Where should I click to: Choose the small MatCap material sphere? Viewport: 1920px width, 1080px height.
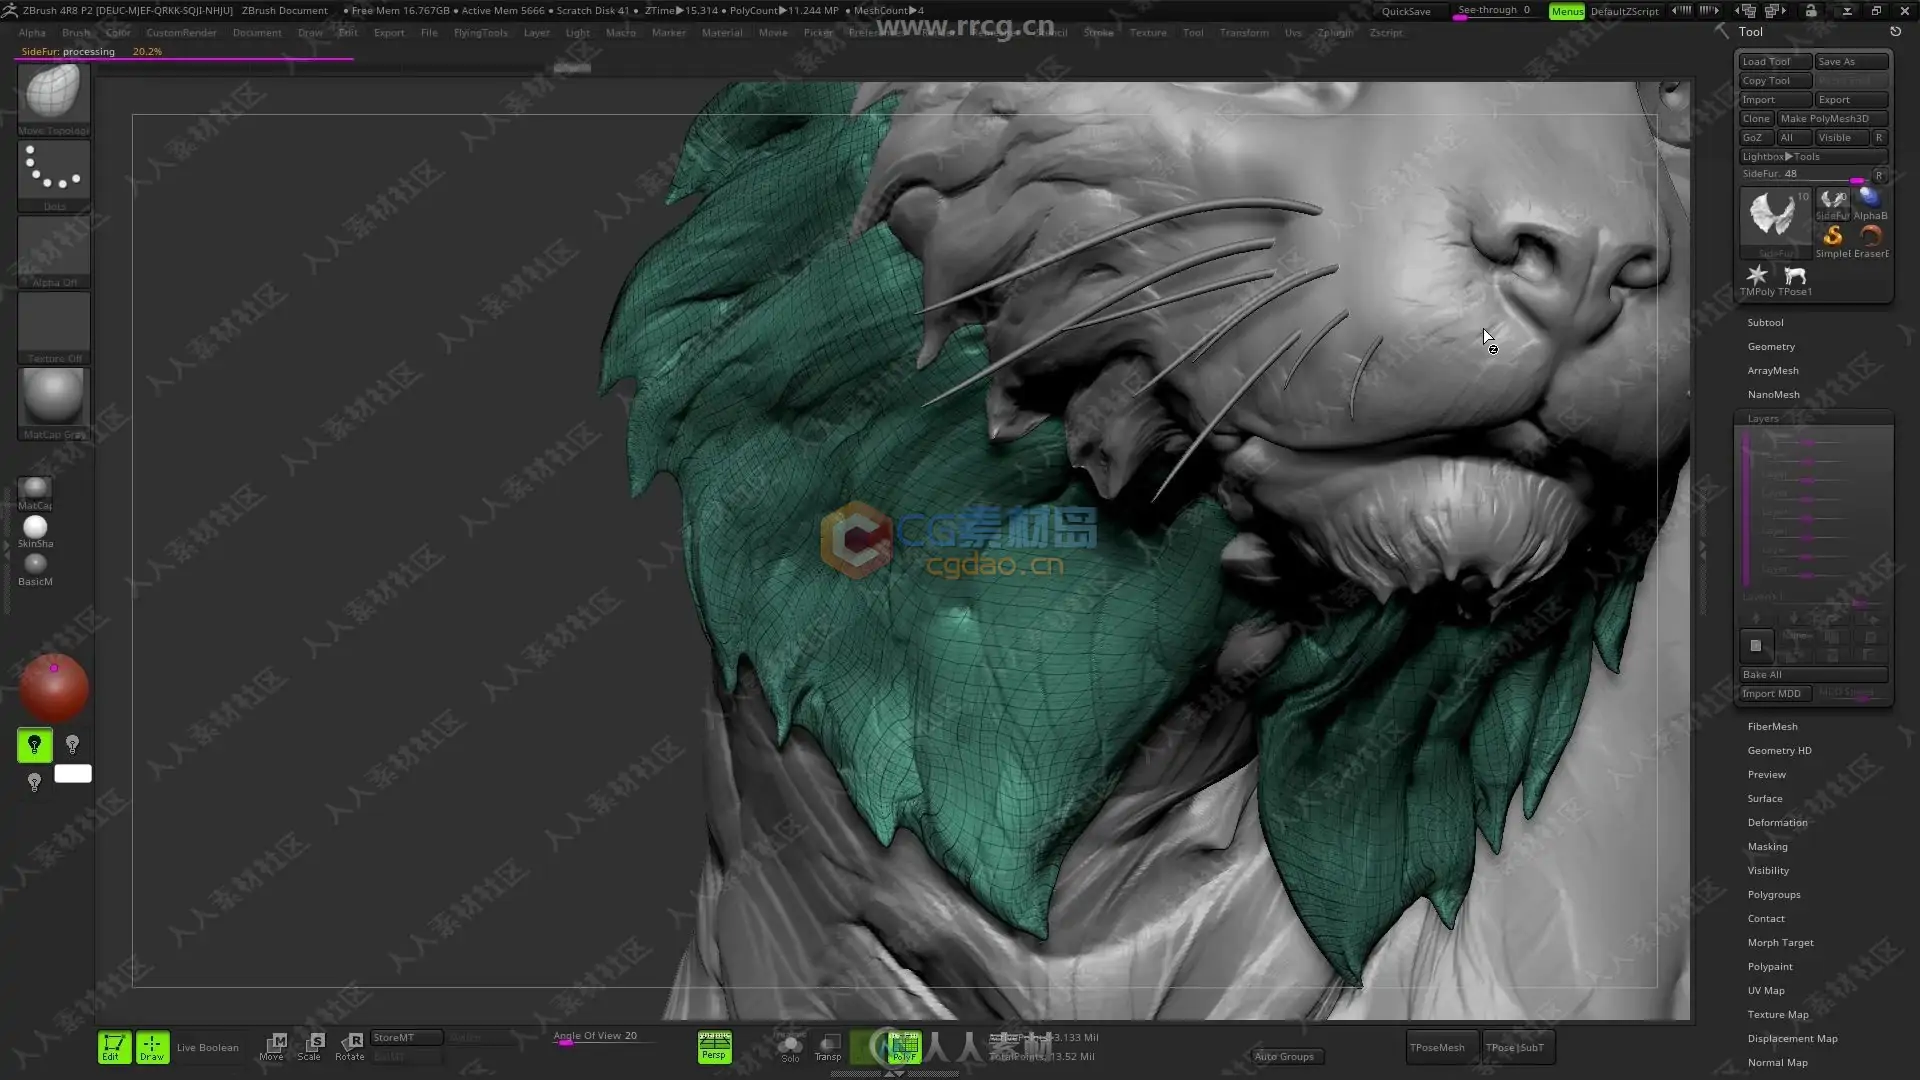point(35,493)
